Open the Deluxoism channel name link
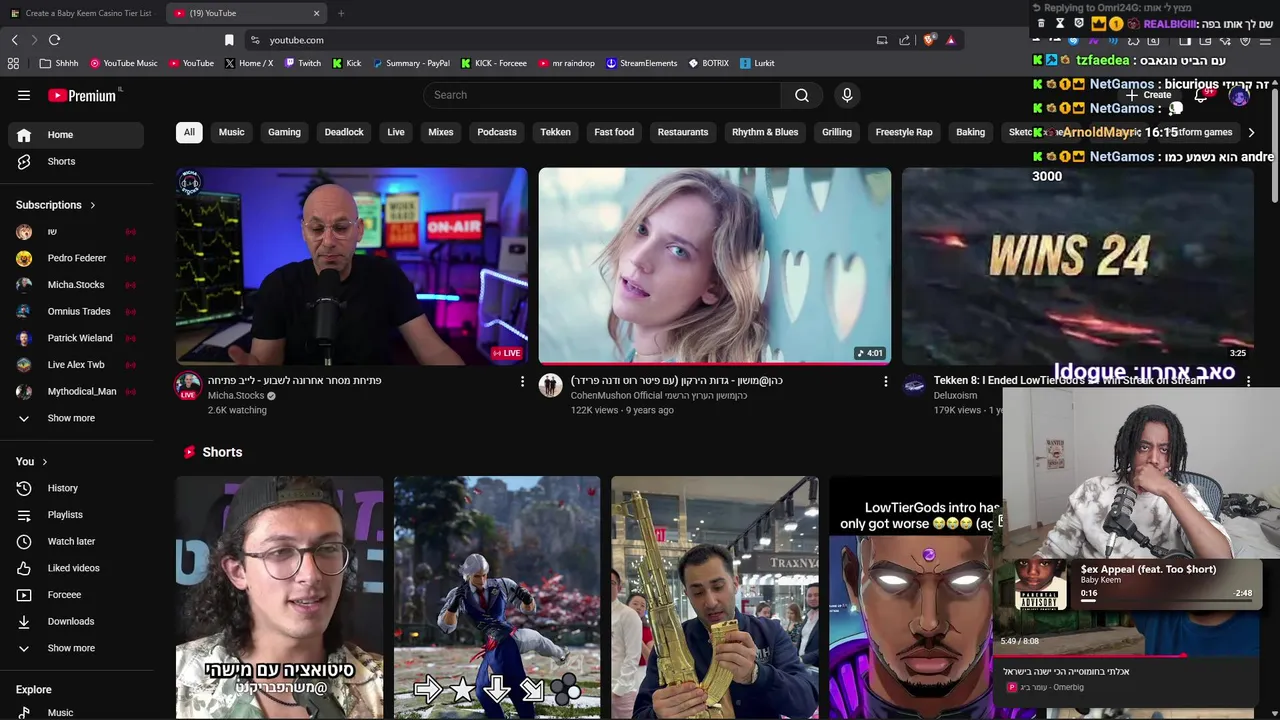Image resolution: width=1280 pixels, height=720 pixels. [x=955, y=395]
